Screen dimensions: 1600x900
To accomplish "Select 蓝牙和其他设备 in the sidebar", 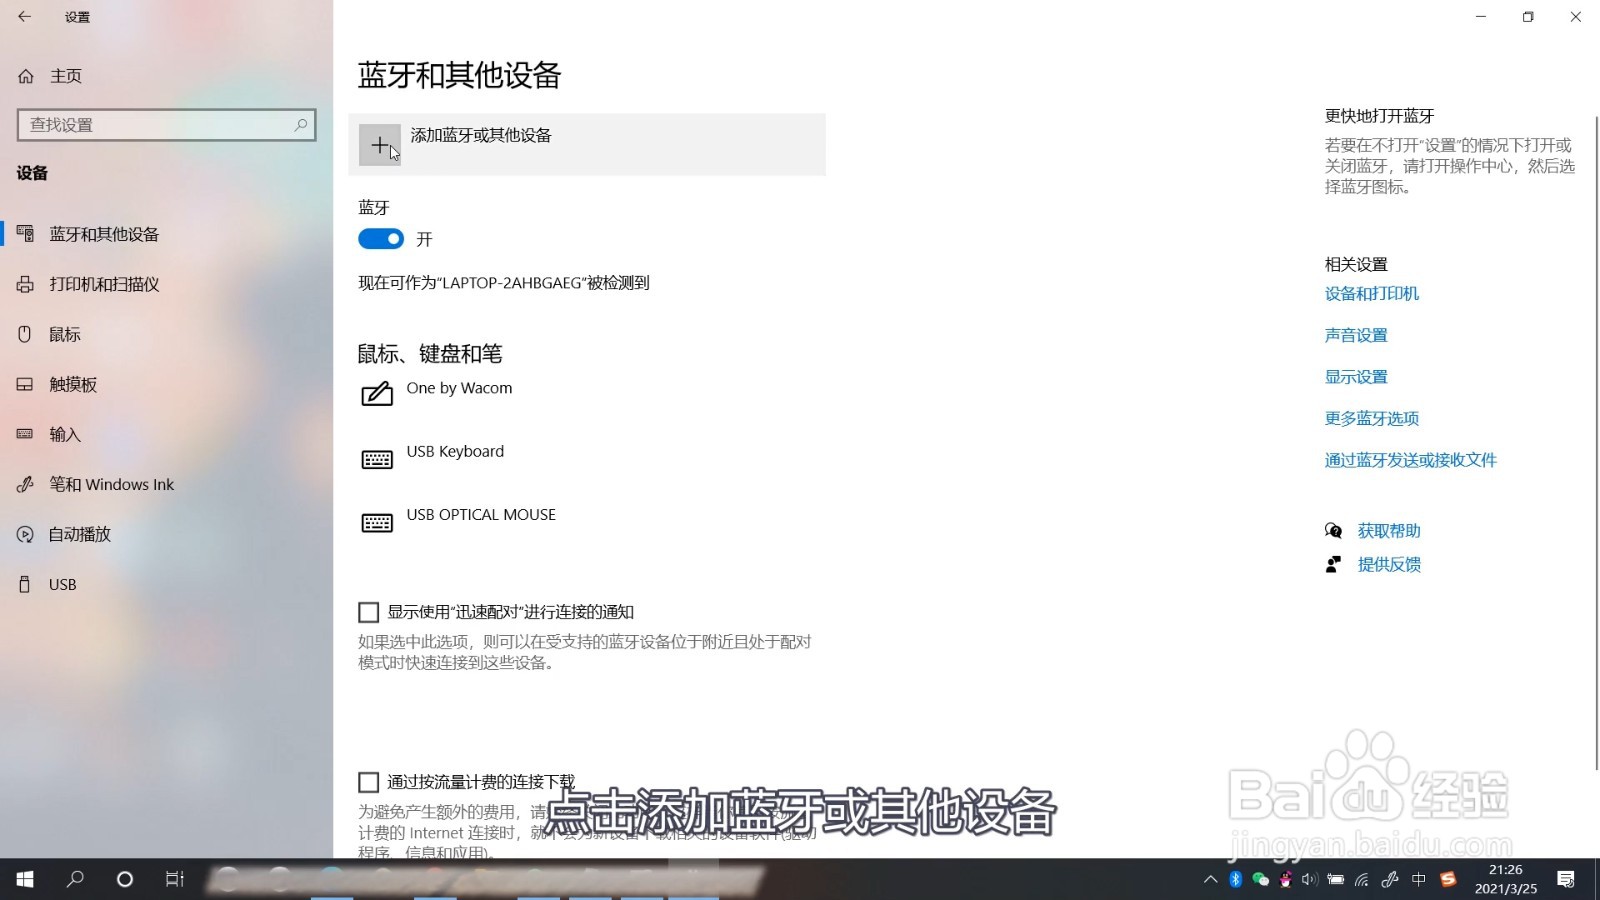I will 105,234.
